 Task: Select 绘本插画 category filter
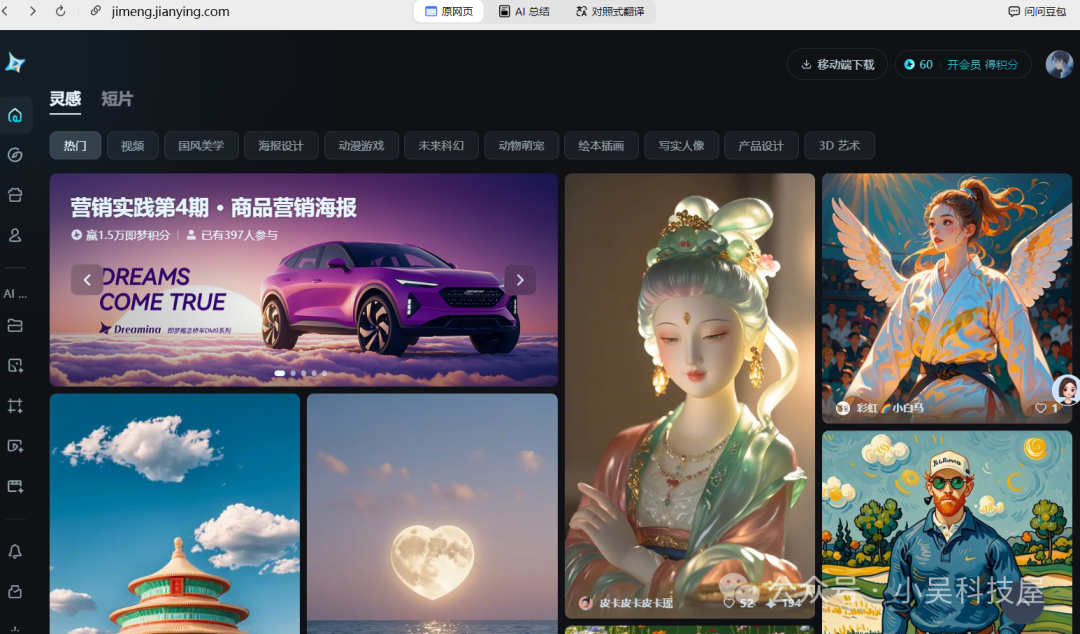point(601,145)
